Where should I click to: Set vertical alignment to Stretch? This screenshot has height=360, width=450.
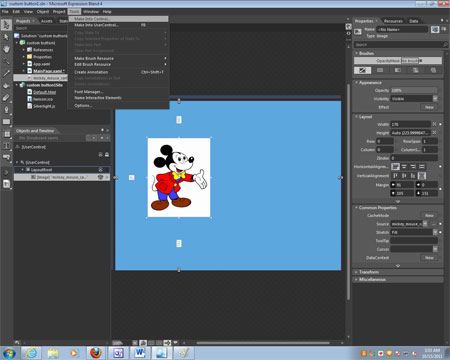[422, 176]
